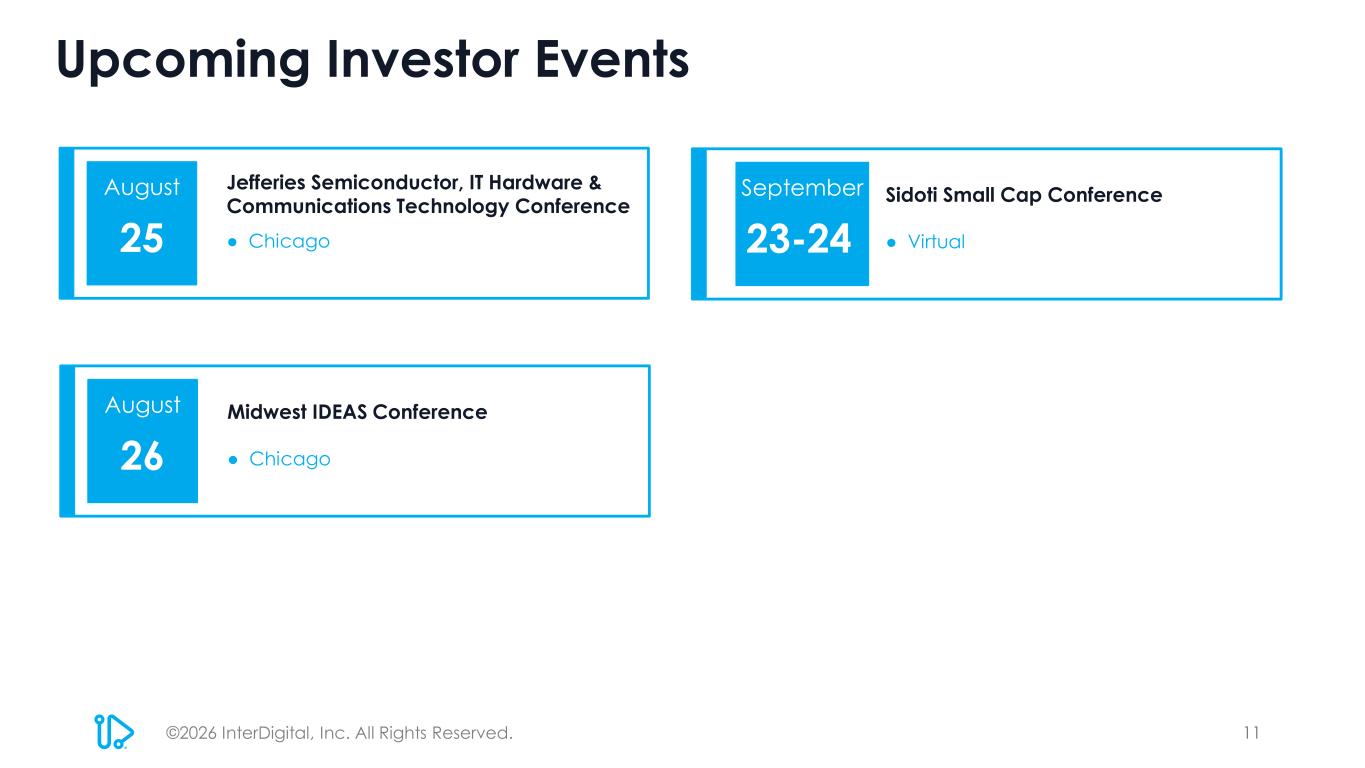
Task: Click the Sidoti Small Cap Conference title
Action: click(x=1024, y=195)
